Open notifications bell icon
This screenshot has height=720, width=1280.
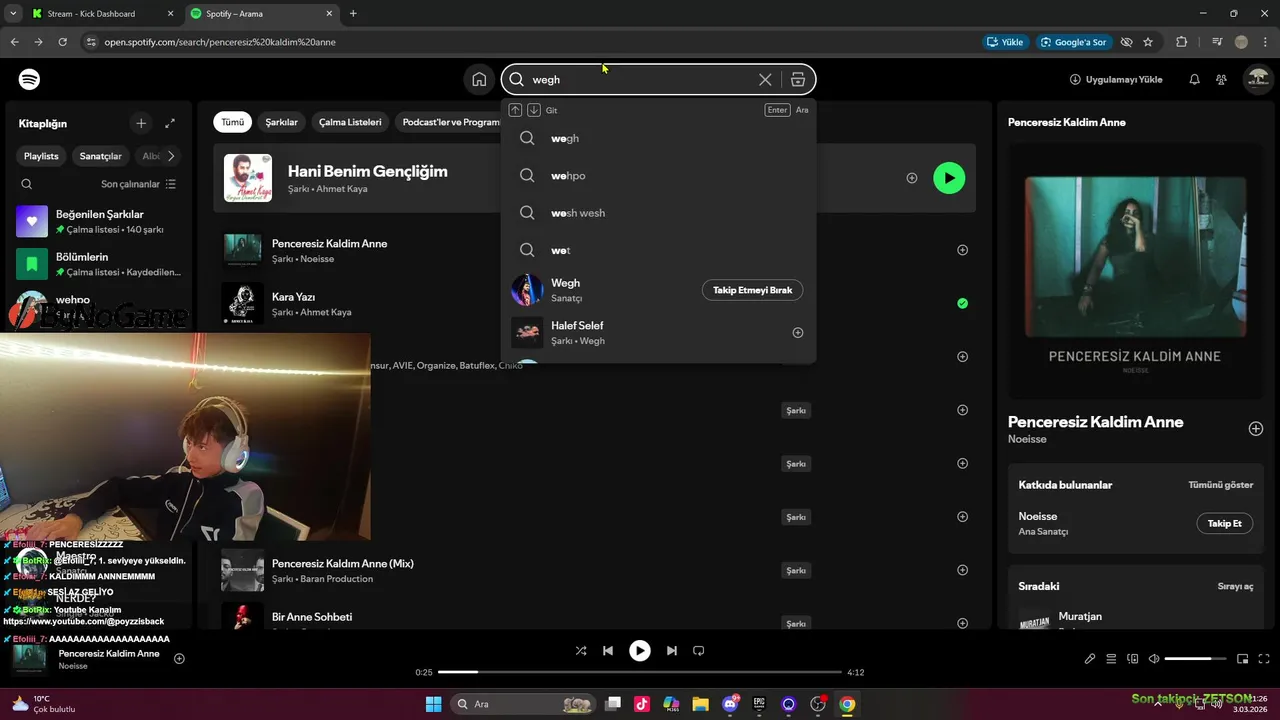[x=1194, y=79]
